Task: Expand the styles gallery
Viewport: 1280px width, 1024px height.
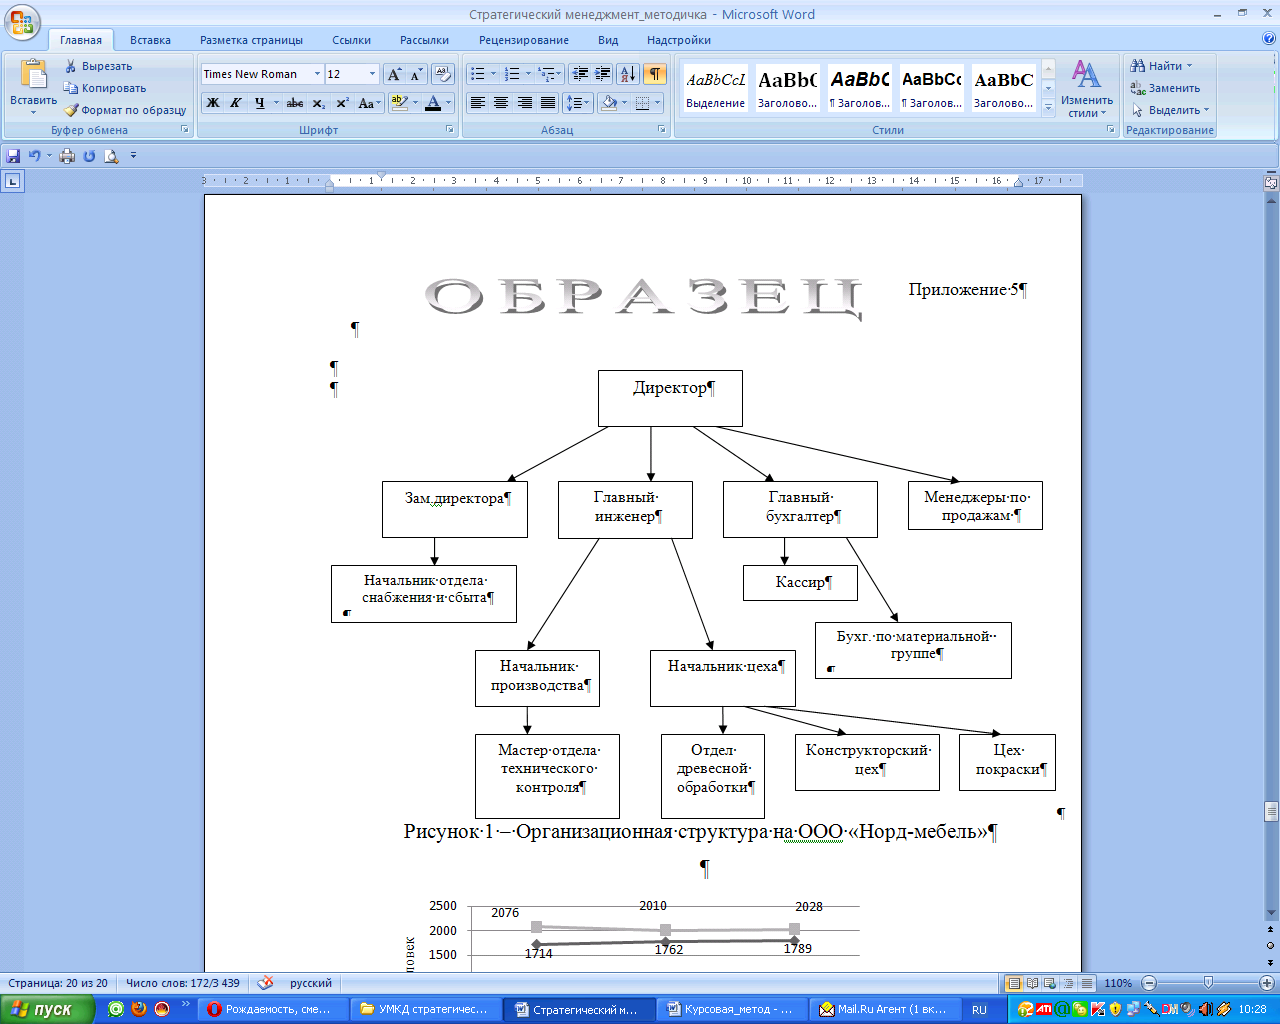Action: [x=1048, y=108]
